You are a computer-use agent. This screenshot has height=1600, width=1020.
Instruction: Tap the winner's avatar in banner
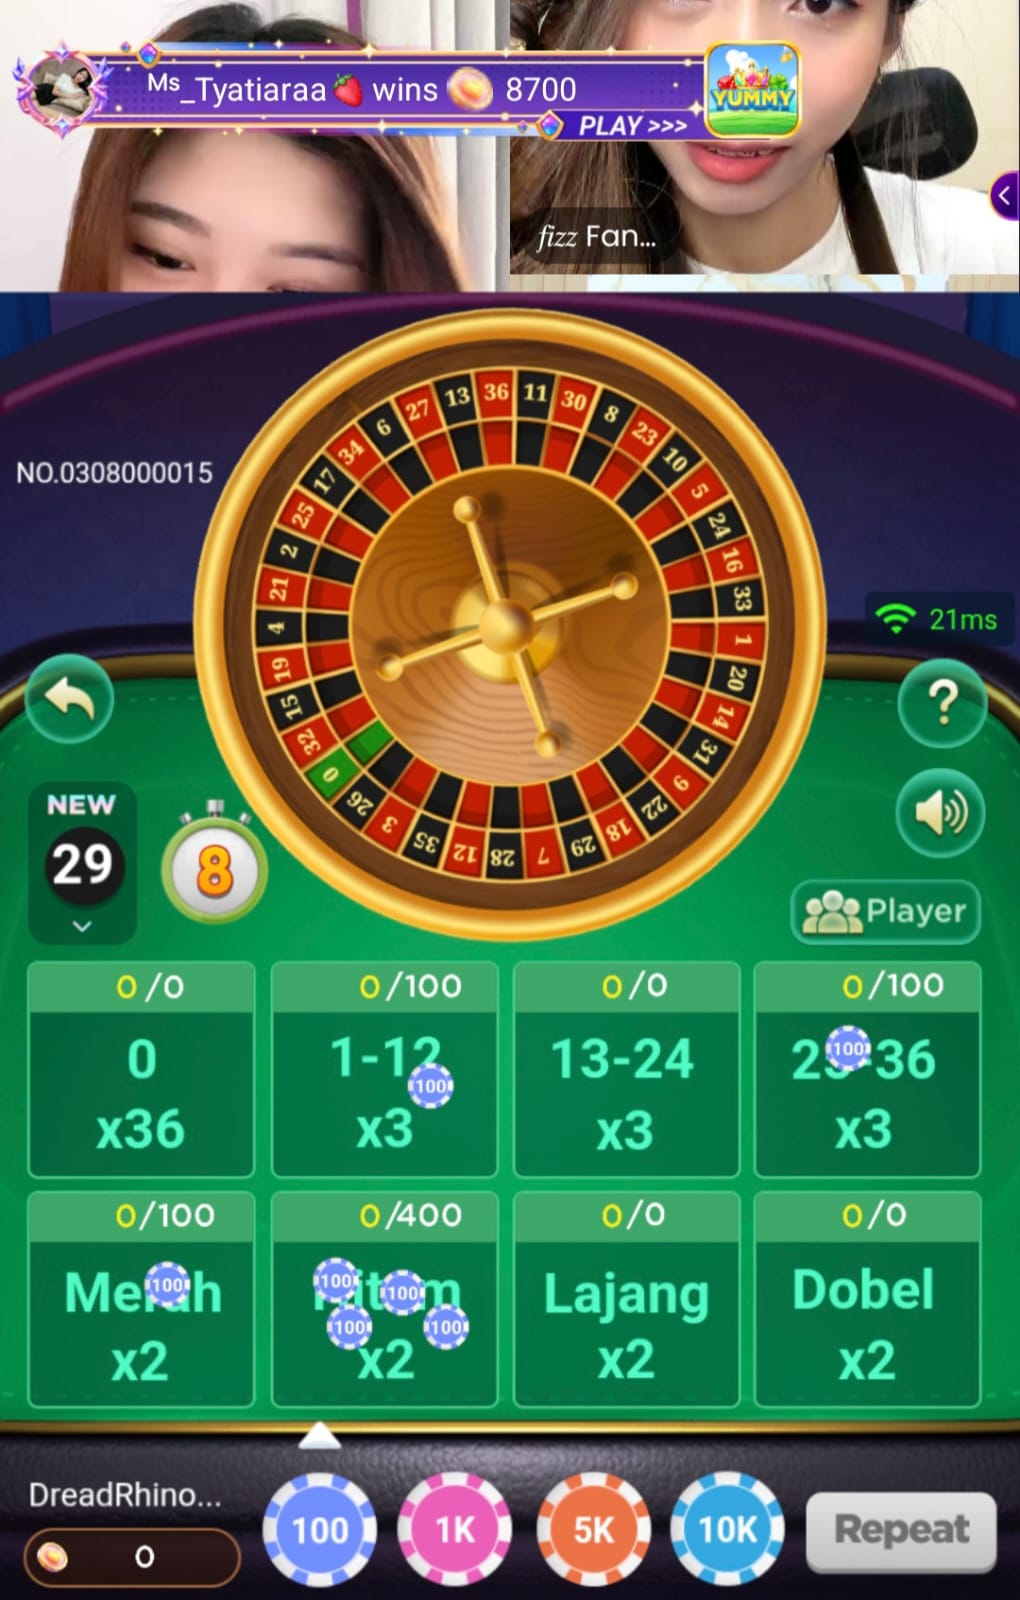(x=63, y=89)
